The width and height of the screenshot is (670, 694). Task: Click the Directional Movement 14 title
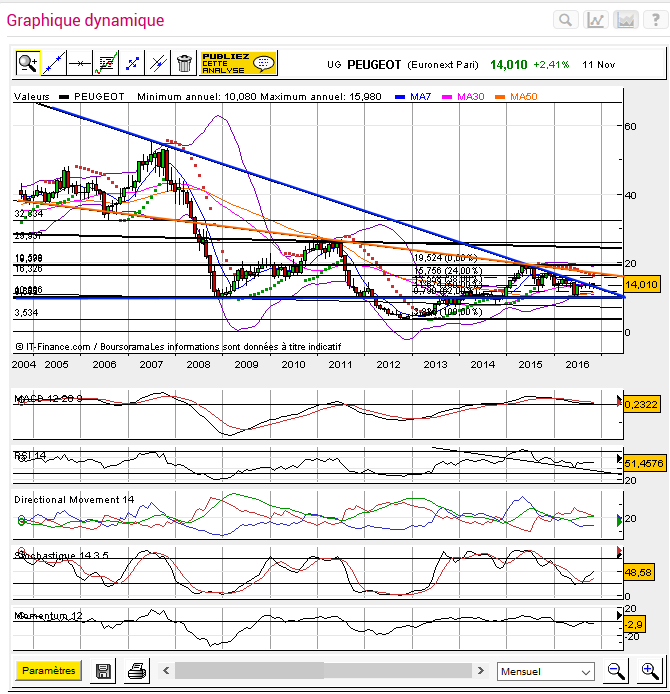click(x=74, y=500)
